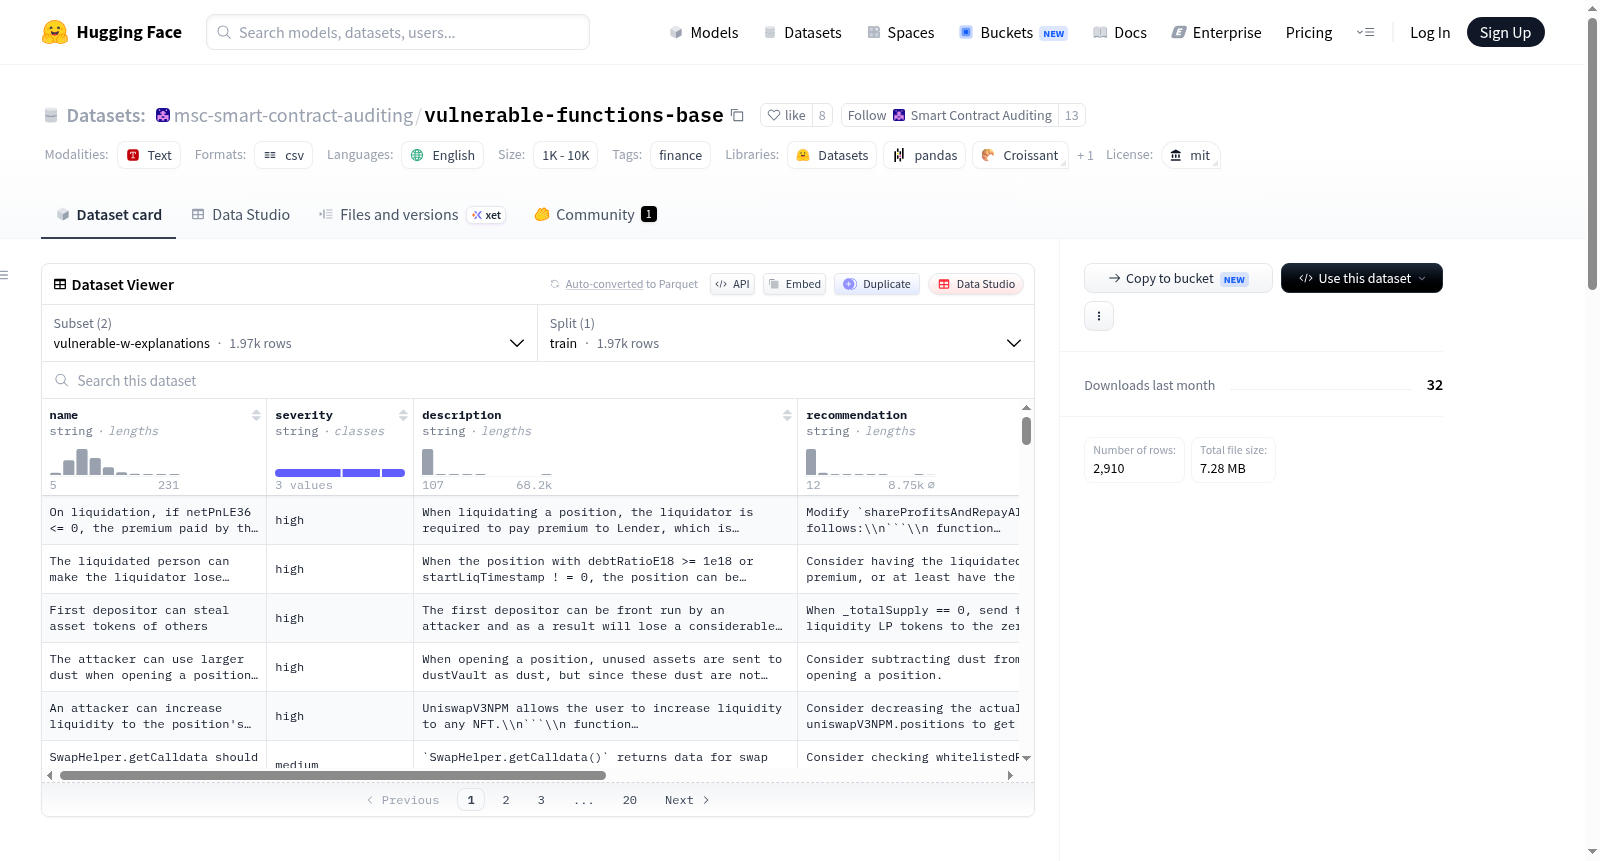Open the Dataset card tab
Viewport: 1600px width, 861px height.
pyautogui.click(x=108, y=214)
